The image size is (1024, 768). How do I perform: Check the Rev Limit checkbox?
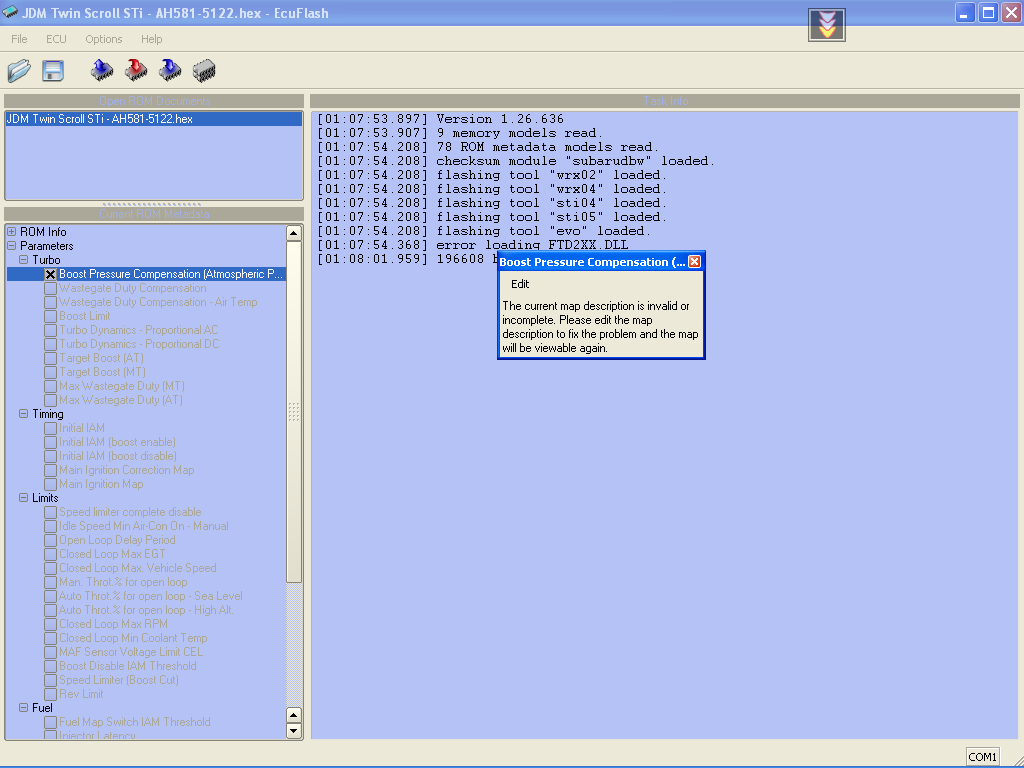tap(50, 694)
